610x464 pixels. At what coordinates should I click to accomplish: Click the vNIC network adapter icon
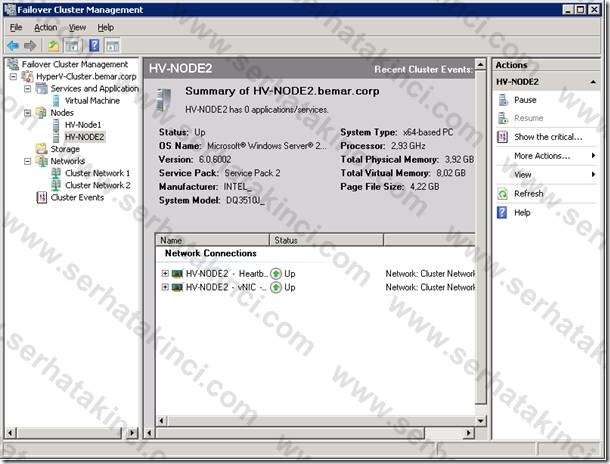pyautogui.click(x=177, y=287)
